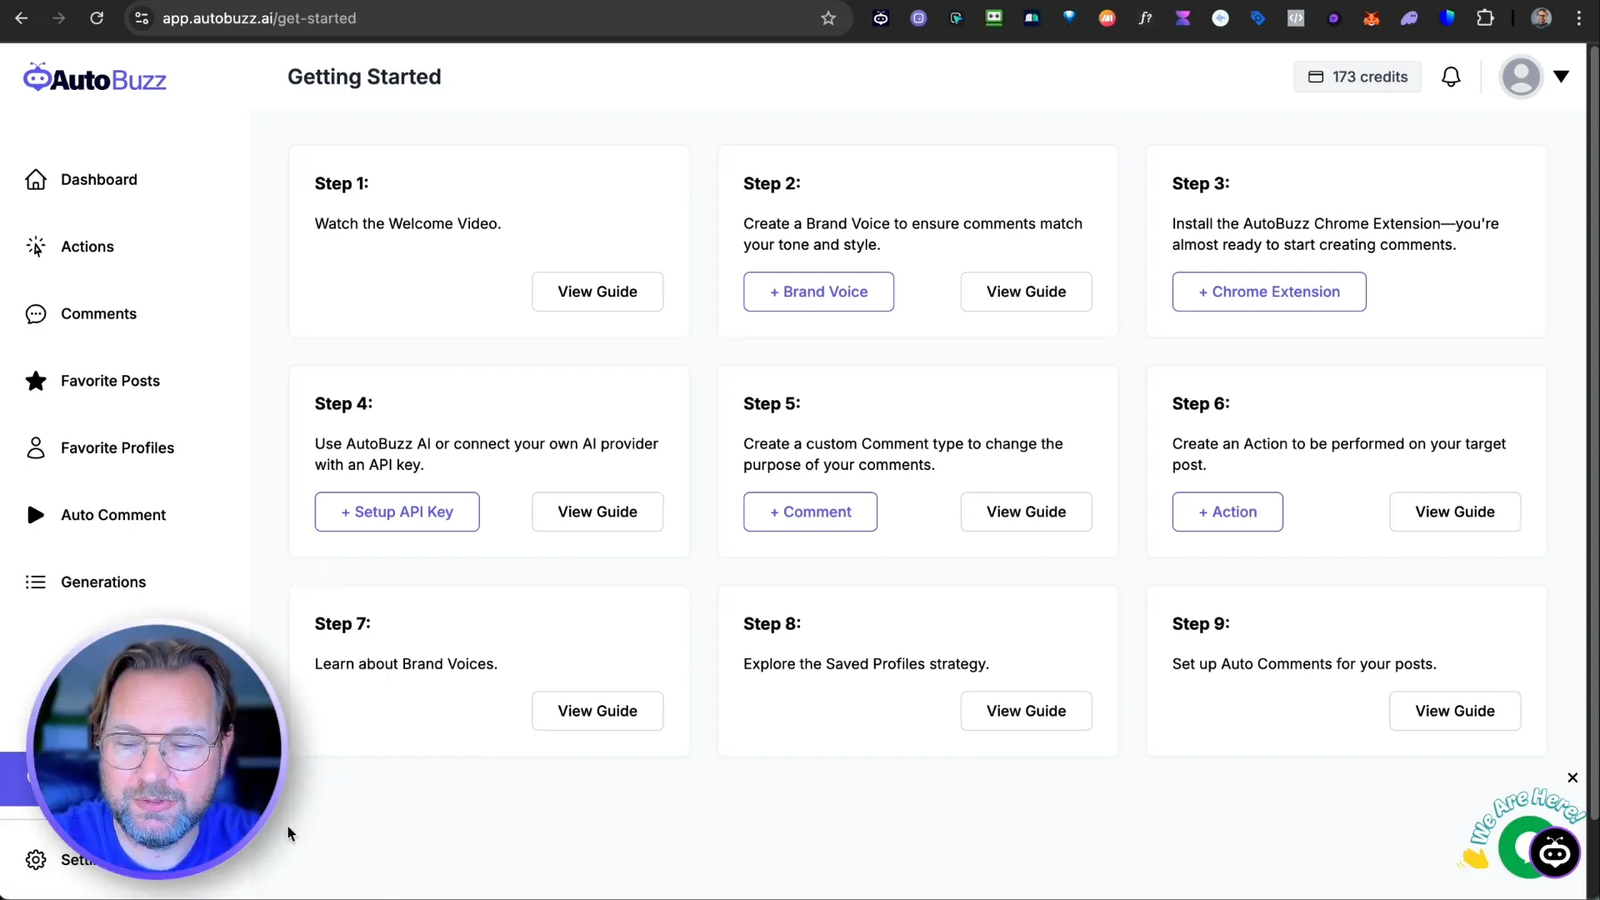Click View Guide for Step 8
The image size is (1600, 900).
point(1026,711)
